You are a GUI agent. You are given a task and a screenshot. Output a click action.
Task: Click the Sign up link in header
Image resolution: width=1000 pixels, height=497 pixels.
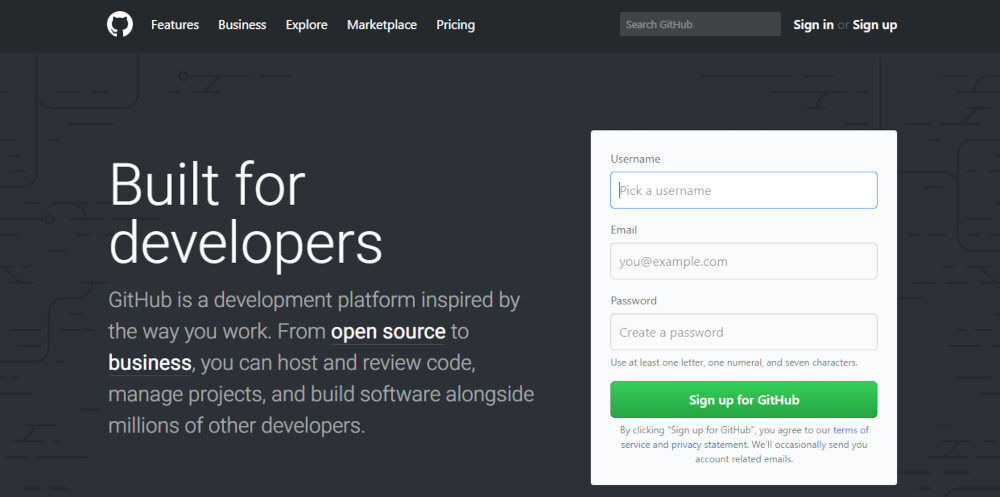pos(874,25)
